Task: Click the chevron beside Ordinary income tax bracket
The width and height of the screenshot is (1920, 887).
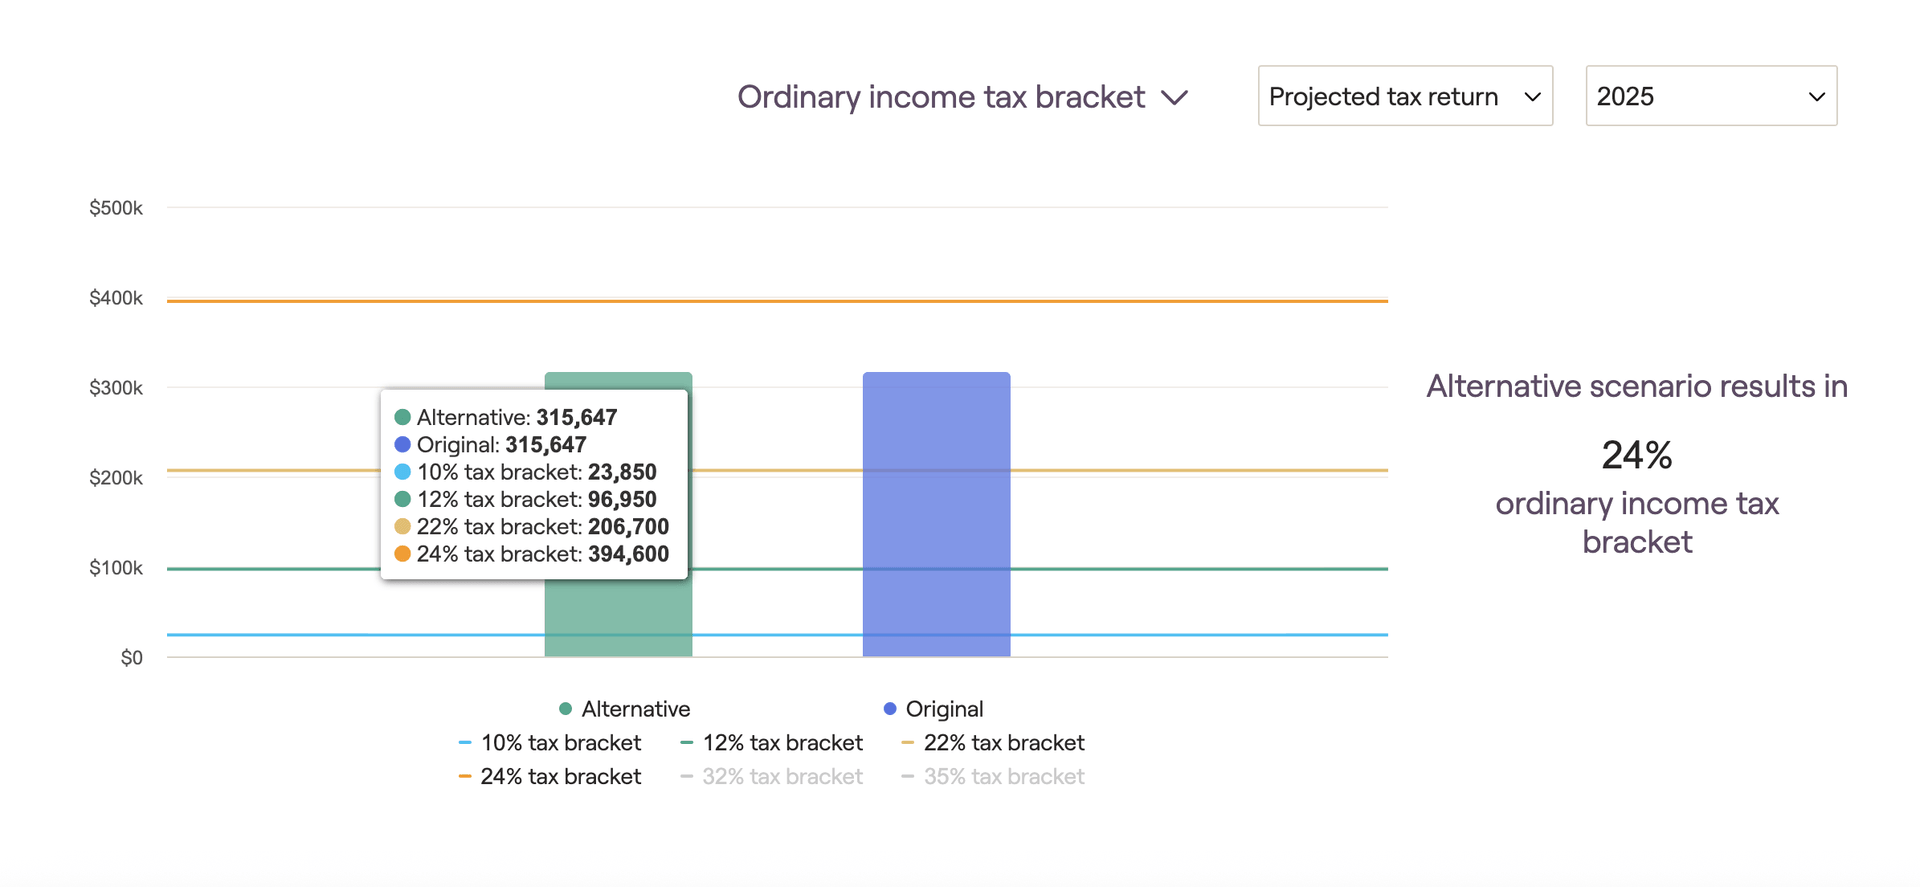Action: click(1175, 98)
